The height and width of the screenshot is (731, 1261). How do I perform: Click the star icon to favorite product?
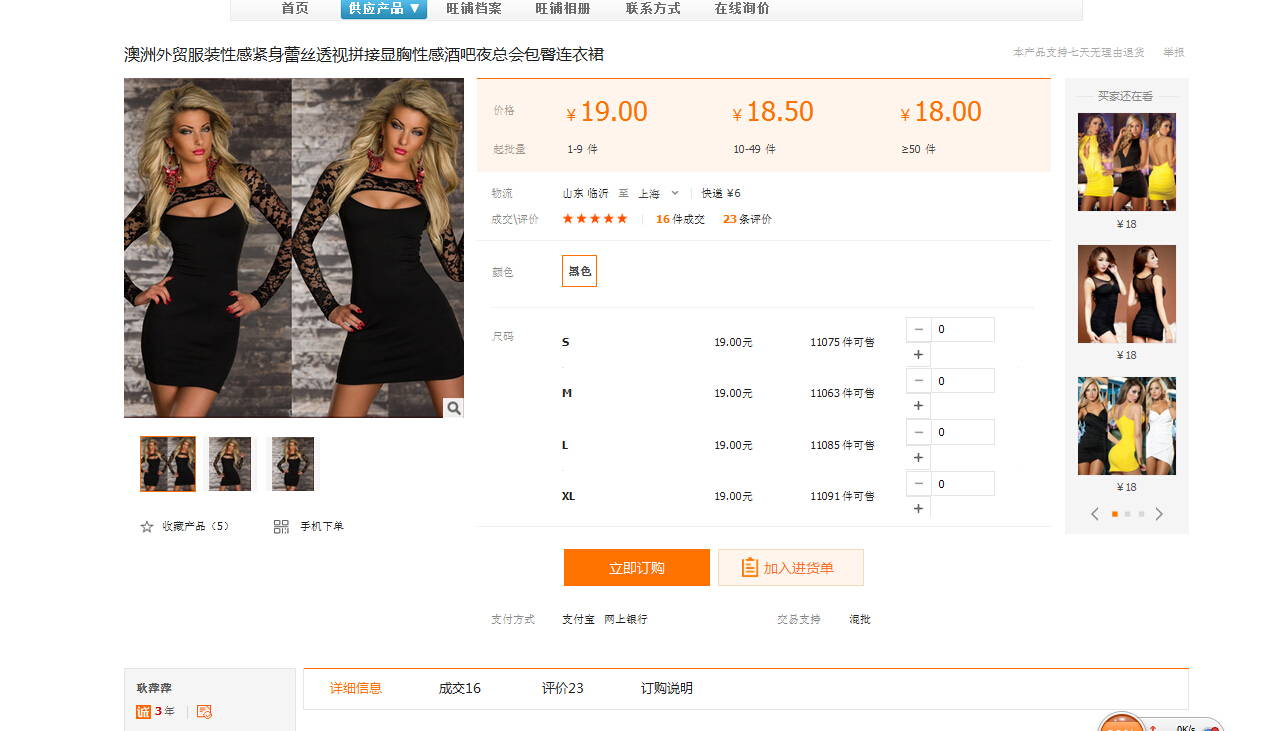click(147, 526)
